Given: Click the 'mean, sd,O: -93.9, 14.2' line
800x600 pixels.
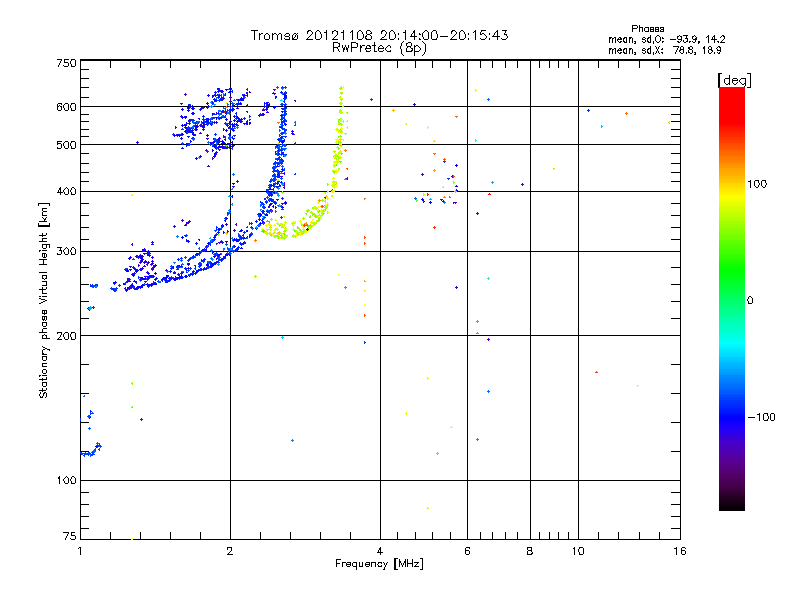Looking at the screenshot, I should tap(666, 39).
